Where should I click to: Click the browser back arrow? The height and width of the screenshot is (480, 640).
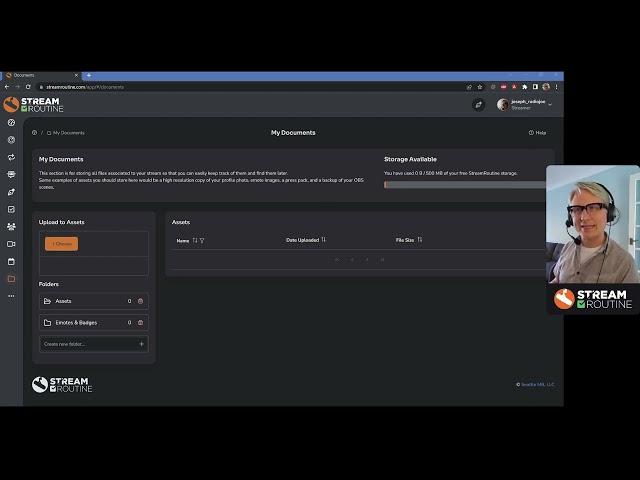click(x=7, y=87)
